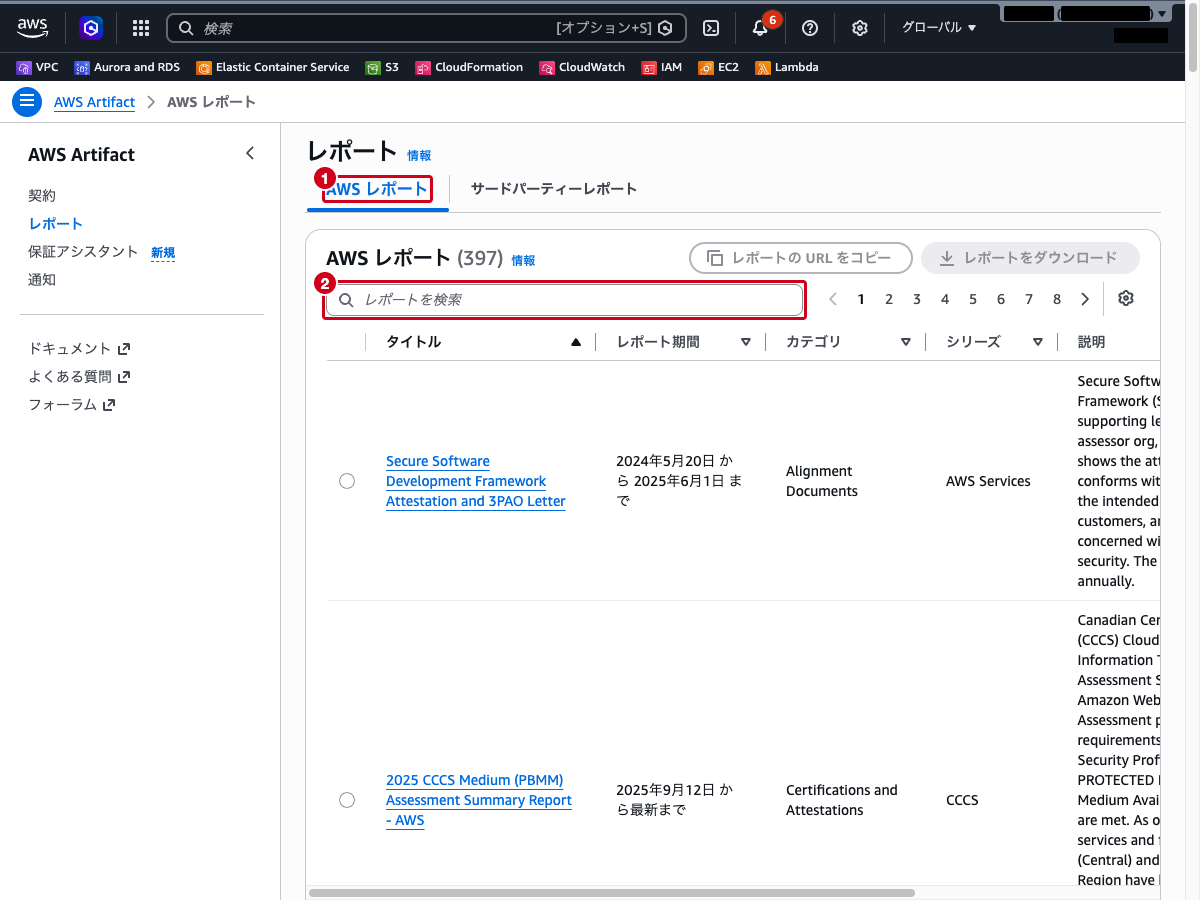Open the Secure Software Development Framework Attestation link
The height and width of the screenshot is (900, 1200).
476,481
